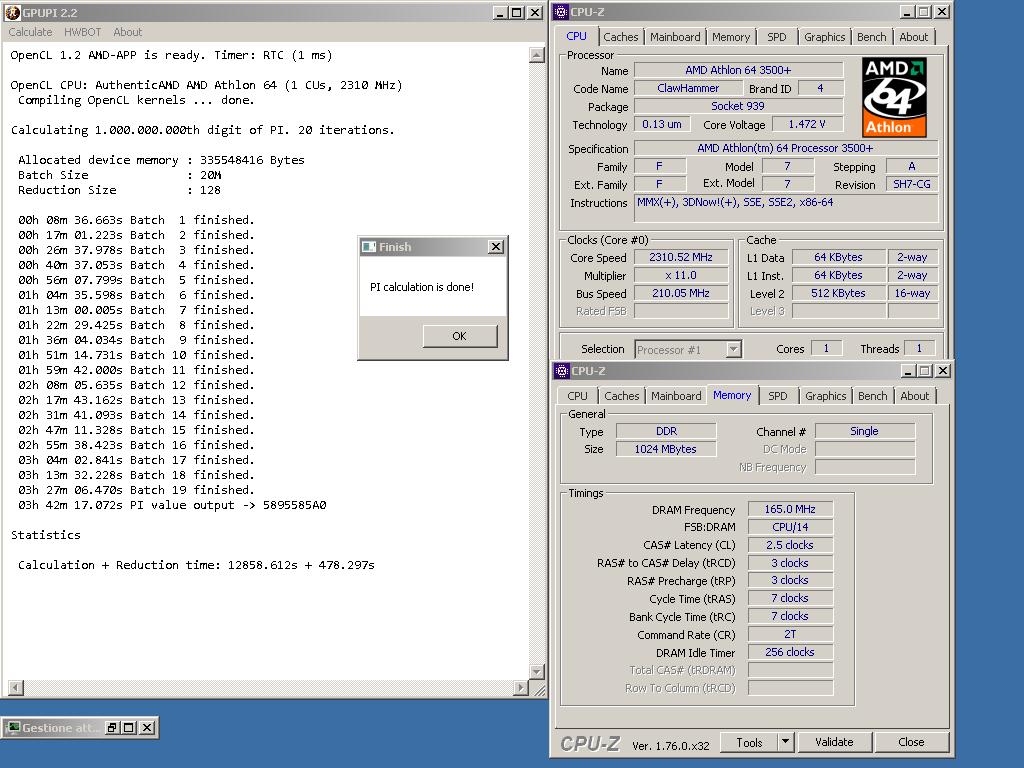Image resolution: width=1024 pixels, height=768 pixels.
Task: Select About tab in lower CPU-Z window
Action: 914,396
